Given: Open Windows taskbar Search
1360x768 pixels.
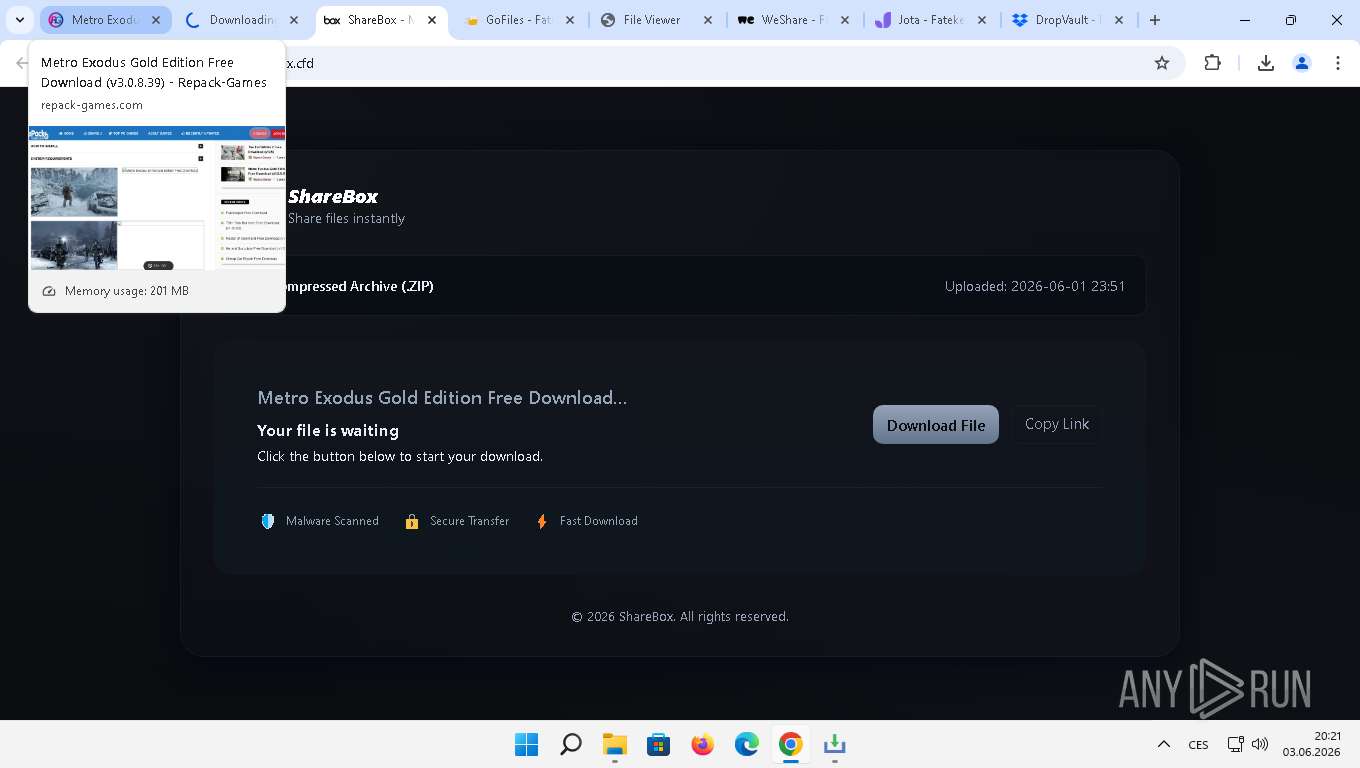Looking at the screenshot, I should pos(570,745).
